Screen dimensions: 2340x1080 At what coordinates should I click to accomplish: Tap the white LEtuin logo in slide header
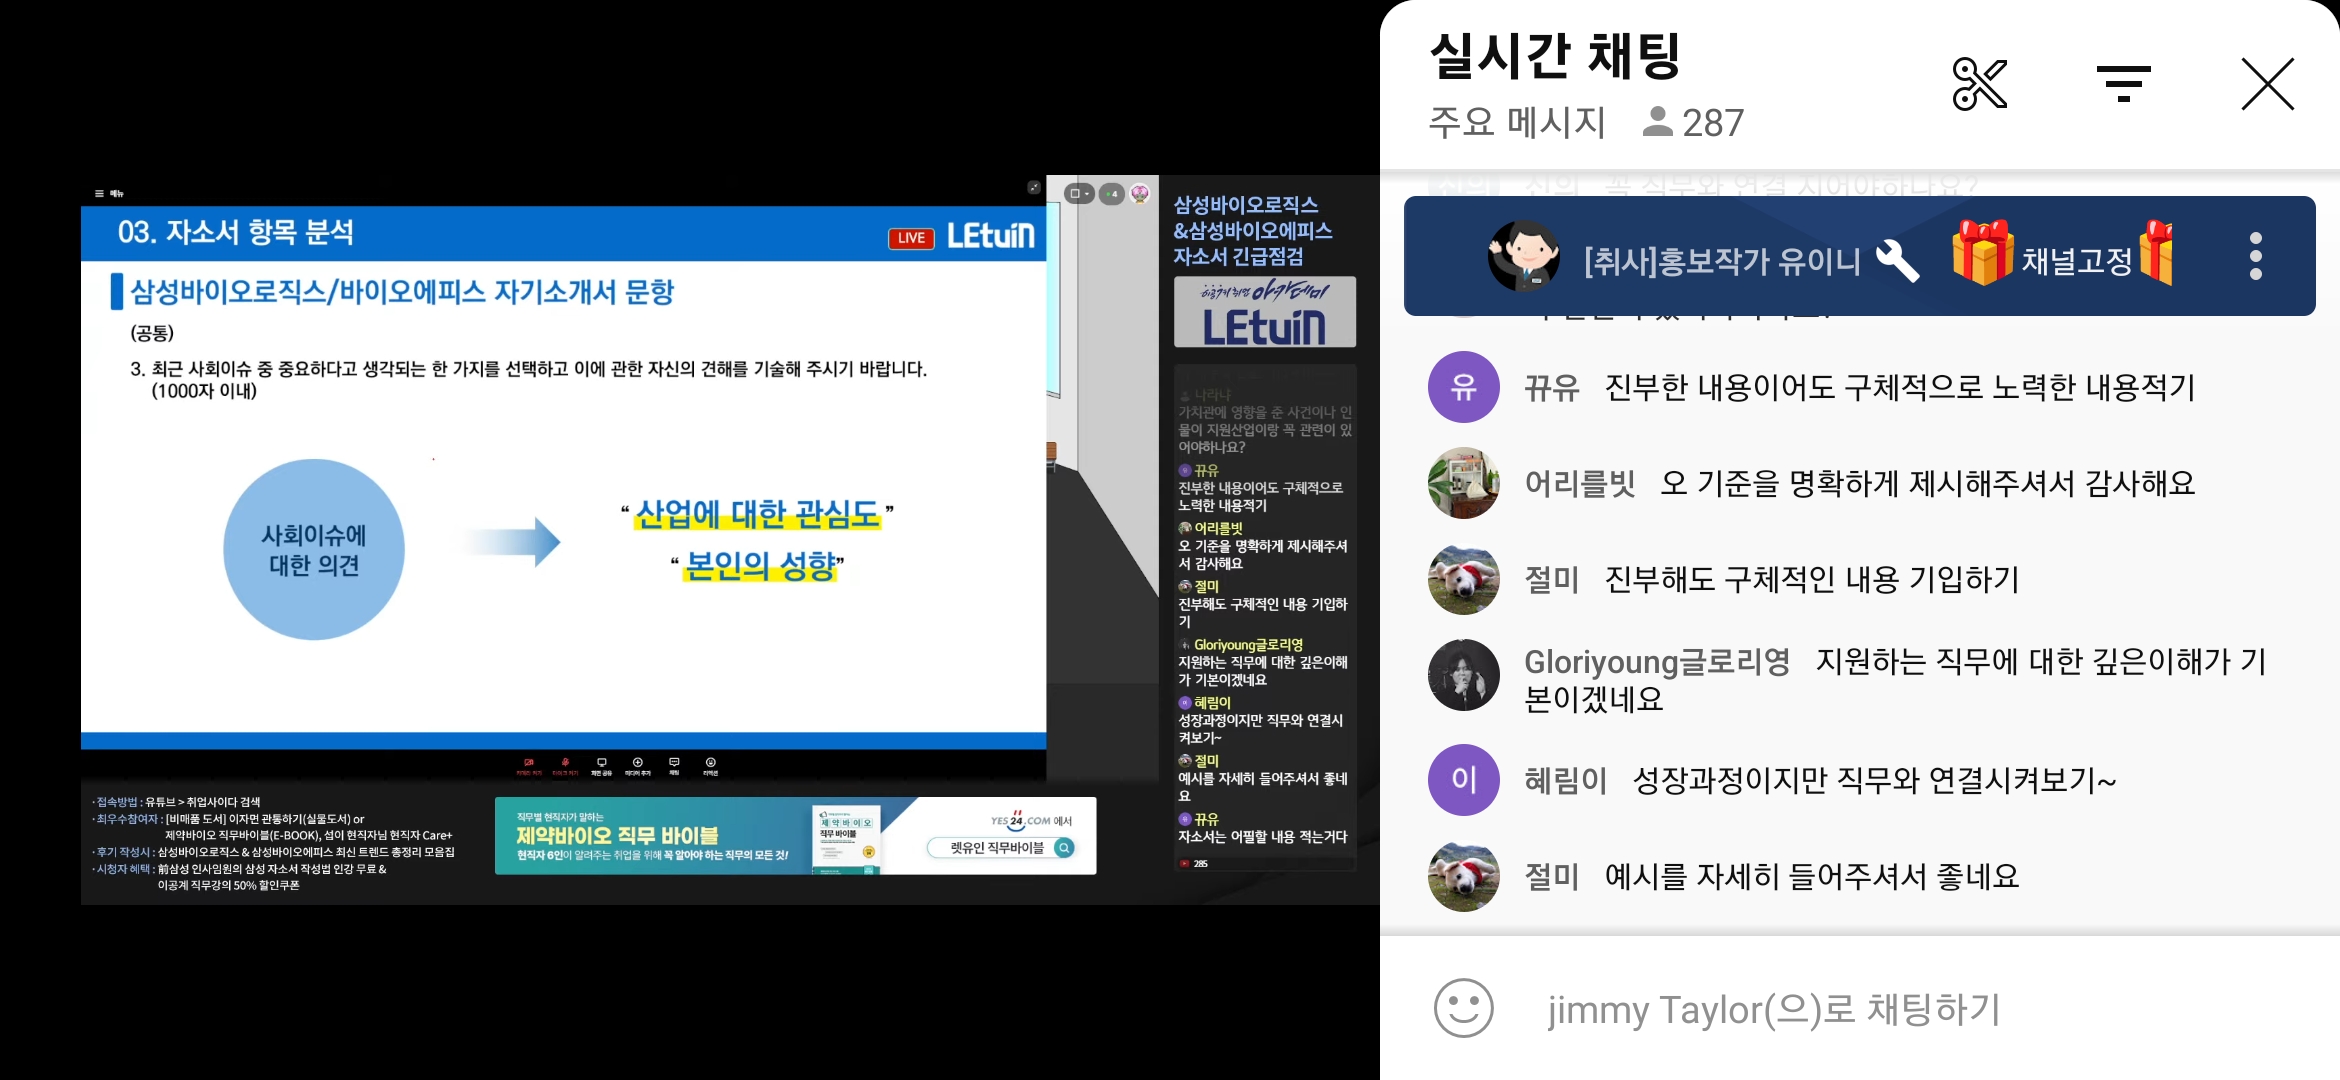coord(990,235)
